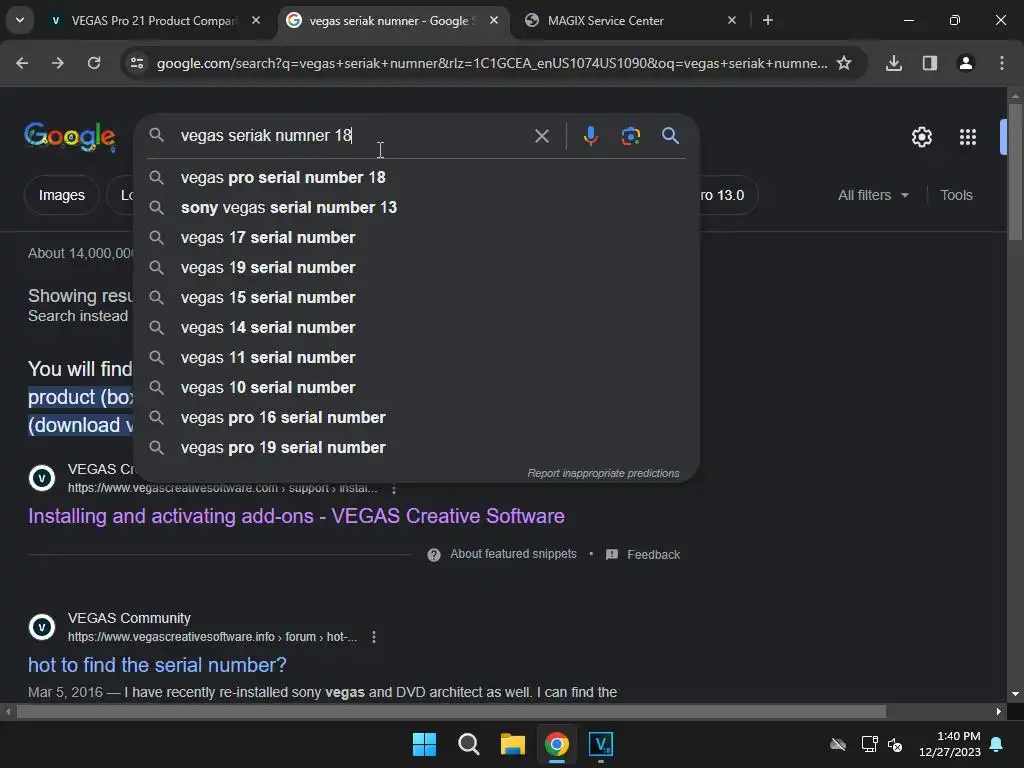This screenshot has height=768, width=1024.
Task: Open the Images search filter
Action: [x=61, y=195]
